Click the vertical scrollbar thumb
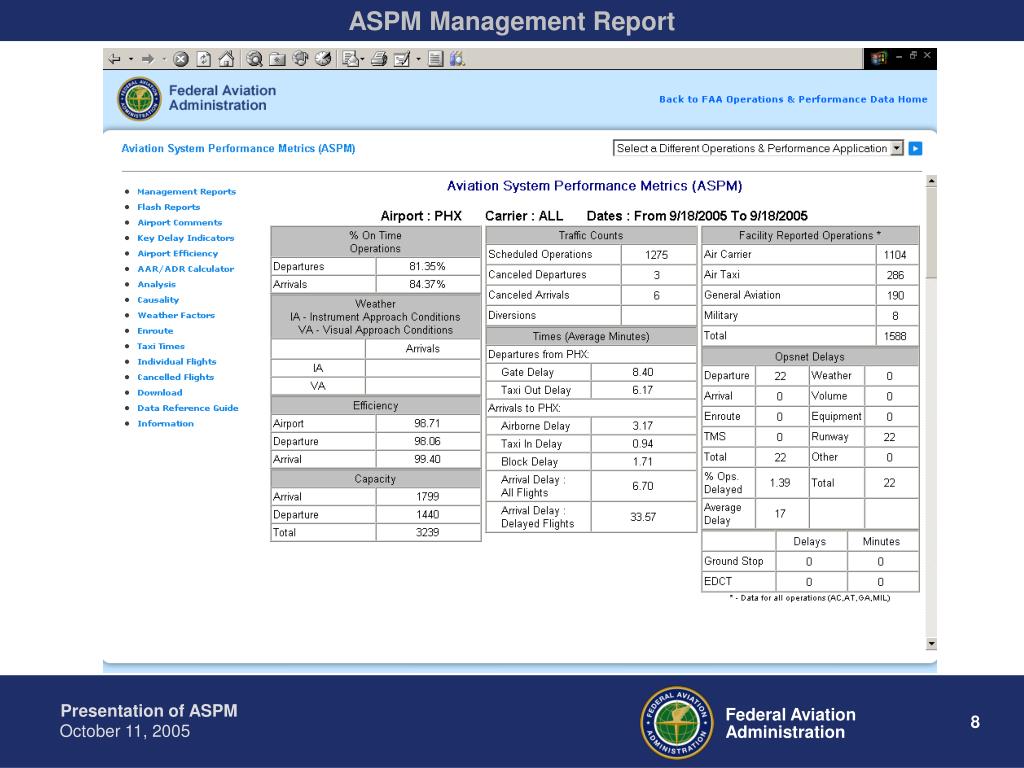 point(931,233)
